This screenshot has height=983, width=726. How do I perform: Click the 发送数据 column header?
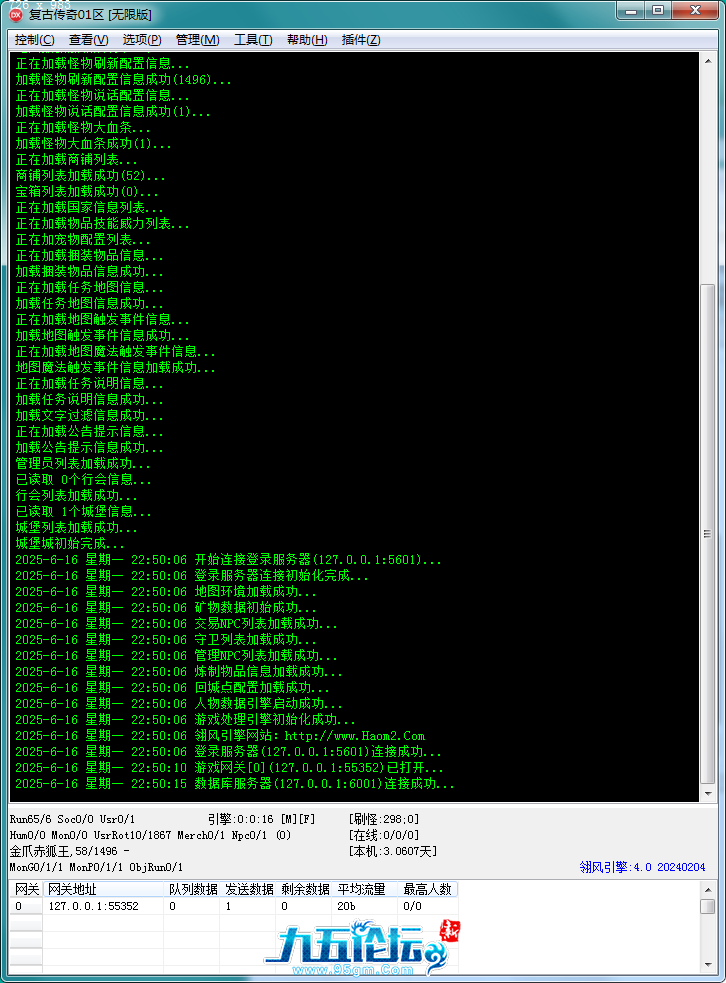tap(248, 889)
